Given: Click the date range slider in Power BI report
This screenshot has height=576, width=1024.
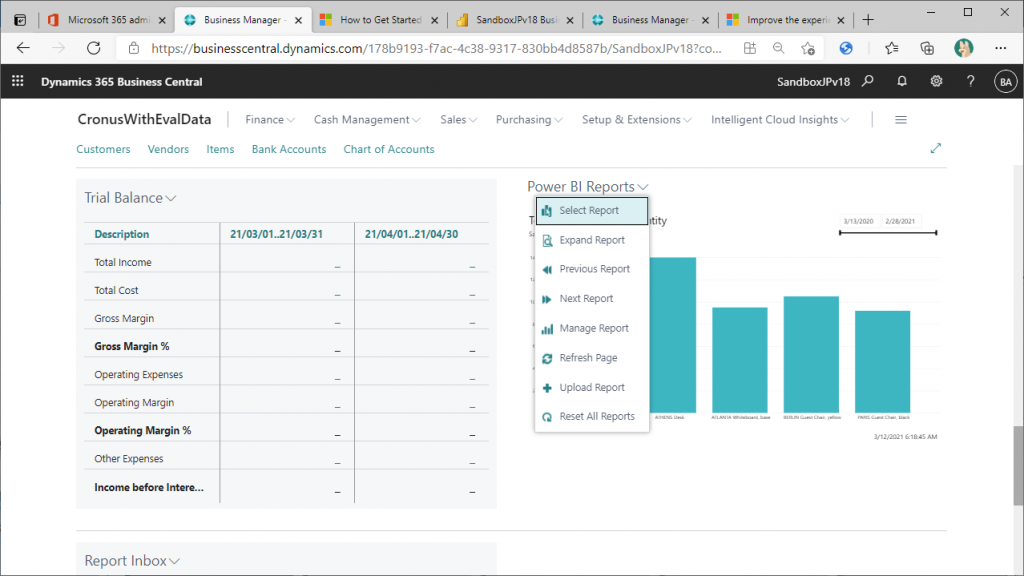Looking at the screenshot, I should tap(888, 232).
